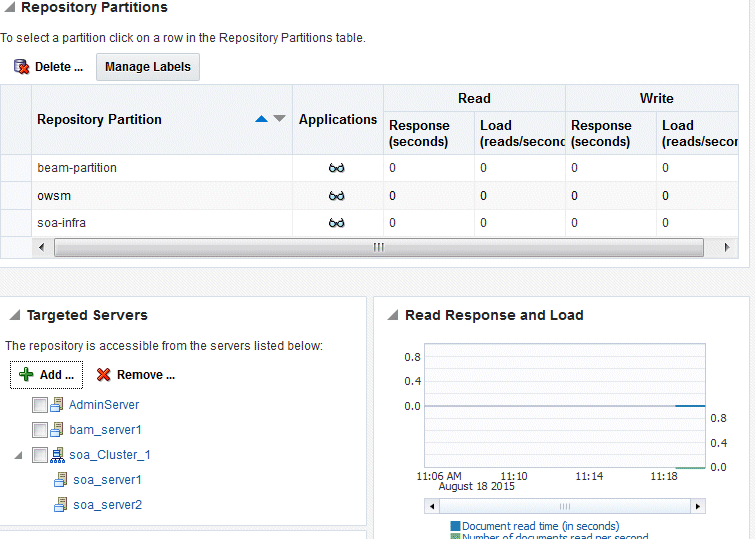Viewport: 755px width, 539px height.
Task: Collapse the Read Response and Load section
Action: (x=393, y=315)
